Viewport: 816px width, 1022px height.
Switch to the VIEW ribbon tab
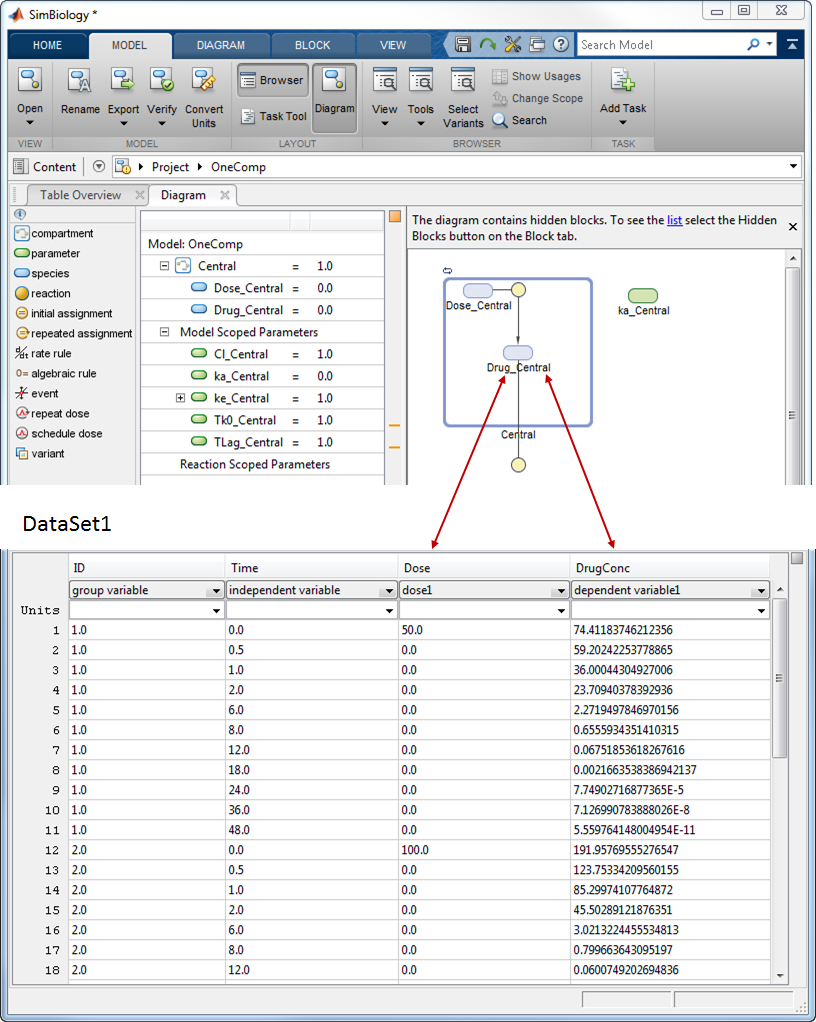[x=393, y=45]
